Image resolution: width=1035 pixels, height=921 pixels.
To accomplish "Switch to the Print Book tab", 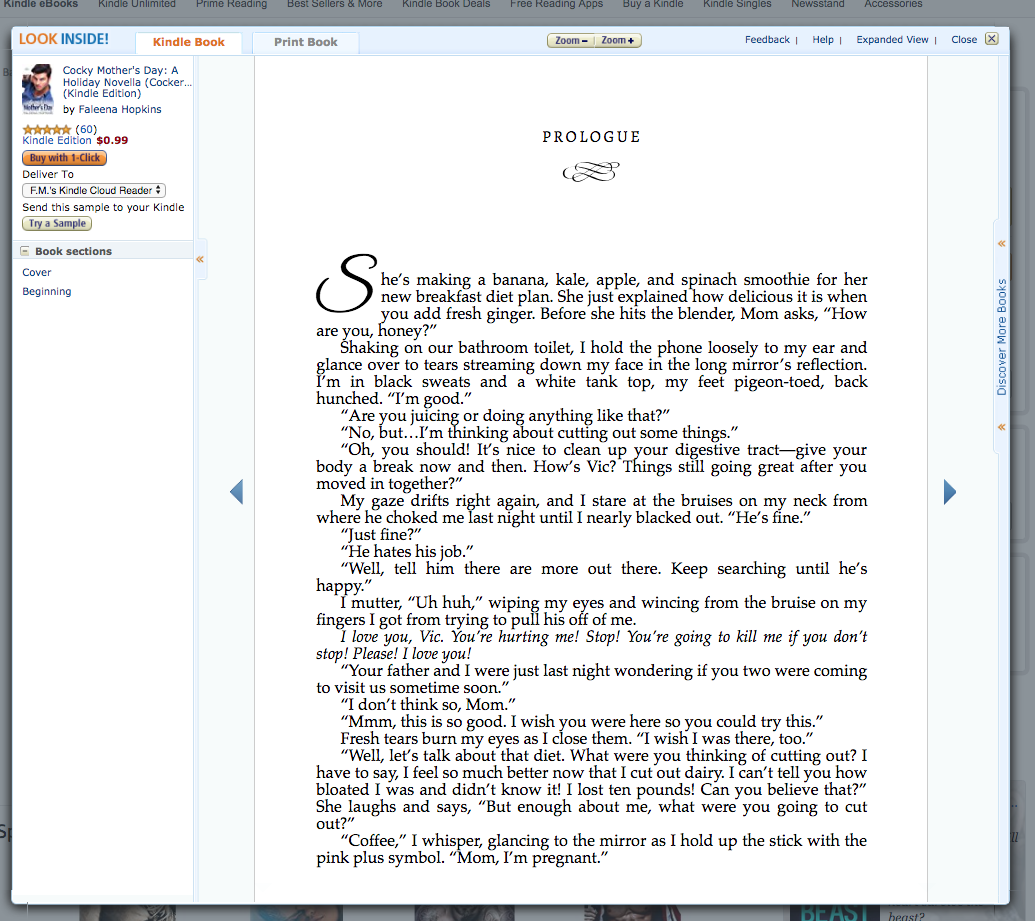I will tap(306, 42).
